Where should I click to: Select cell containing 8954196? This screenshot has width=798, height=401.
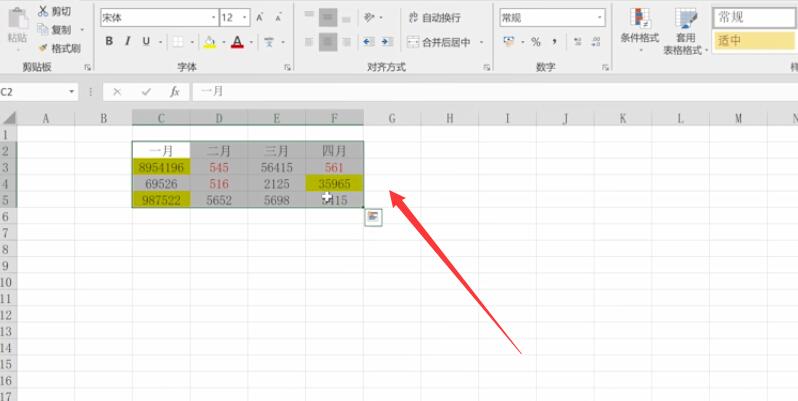tap(161, 167)
